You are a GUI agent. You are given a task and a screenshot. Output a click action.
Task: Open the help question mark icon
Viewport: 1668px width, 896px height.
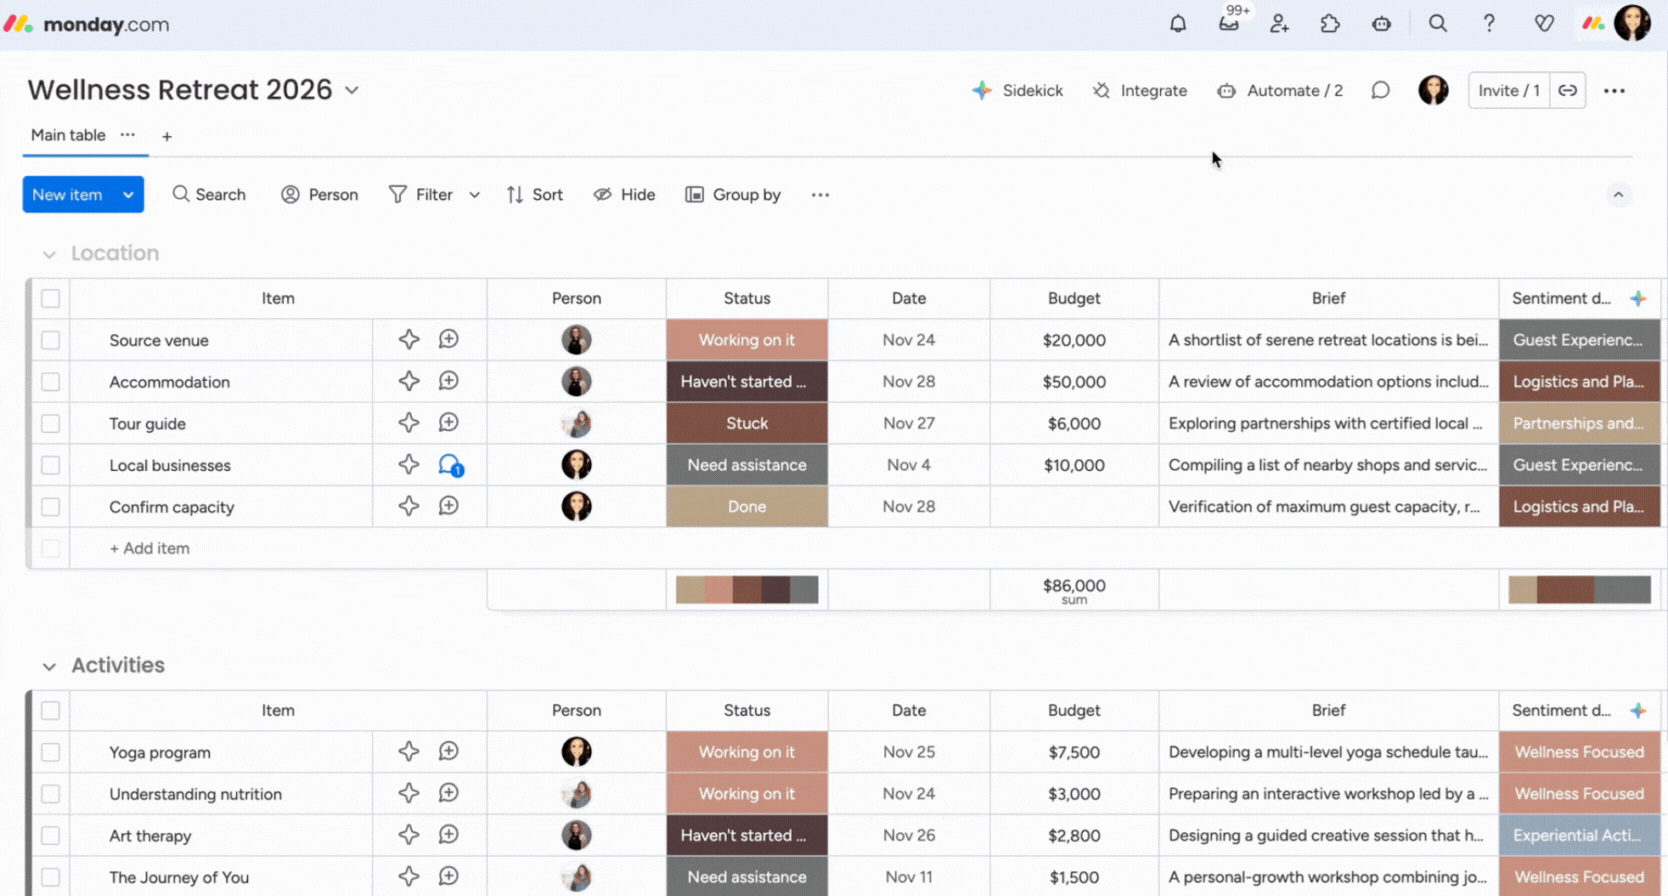(1489, 24)
